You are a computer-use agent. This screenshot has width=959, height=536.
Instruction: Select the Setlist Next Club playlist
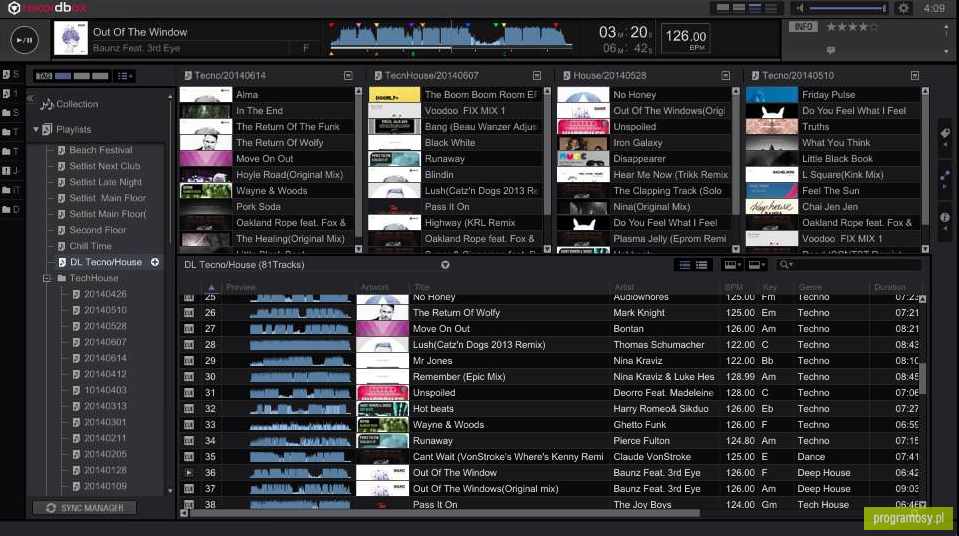(x=105, y=166)
